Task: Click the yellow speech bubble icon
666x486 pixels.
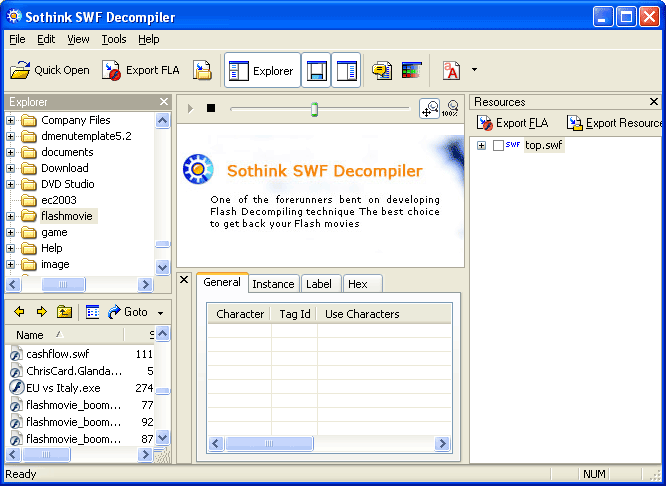Action: (382, 70)
